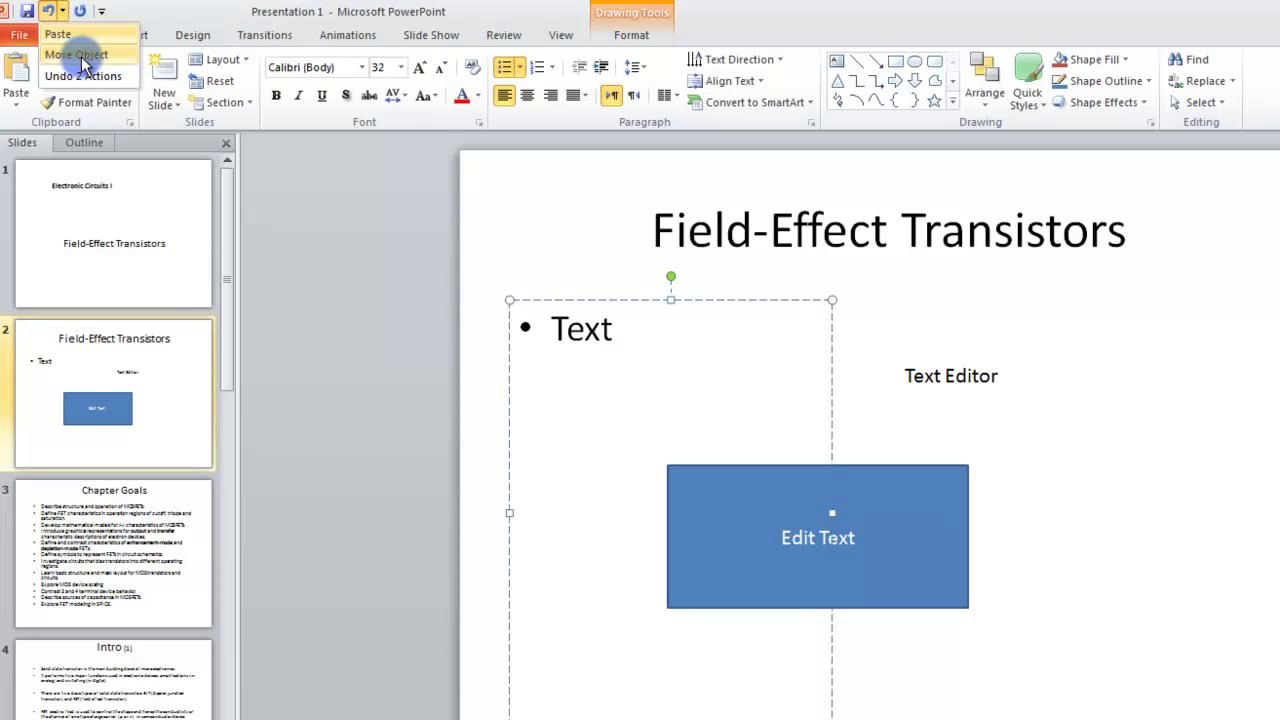Image resolution: width=1280 pixels, height=720 pixels.
Task: Switch to the Review tab
Action: pos(504,35)
